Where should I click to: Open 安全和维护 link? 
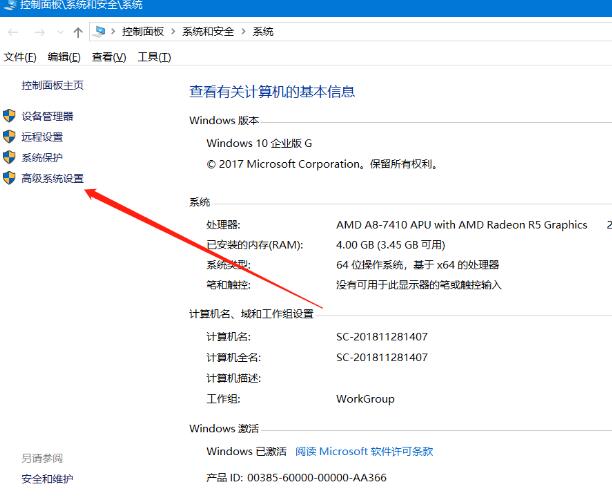pyautogui.click(x=47, y=479)
